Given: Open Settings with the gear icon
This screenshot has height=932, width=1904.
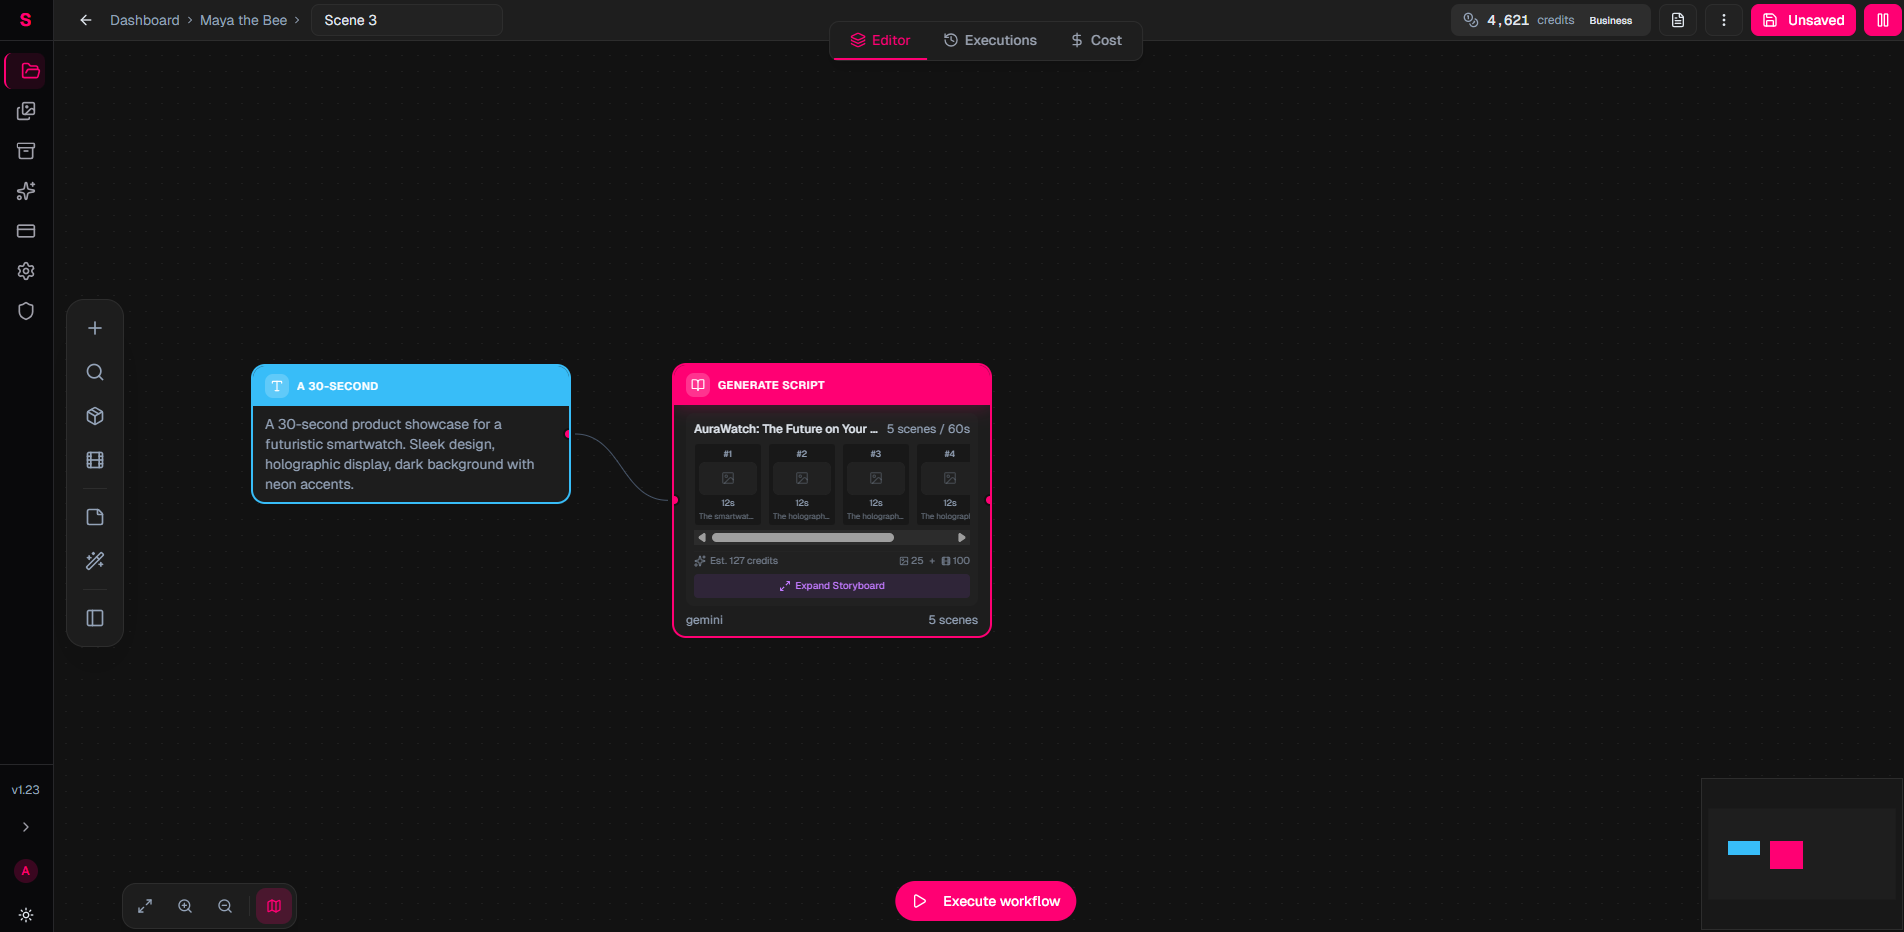Looking at the screenshot, I should coord(25,271).
